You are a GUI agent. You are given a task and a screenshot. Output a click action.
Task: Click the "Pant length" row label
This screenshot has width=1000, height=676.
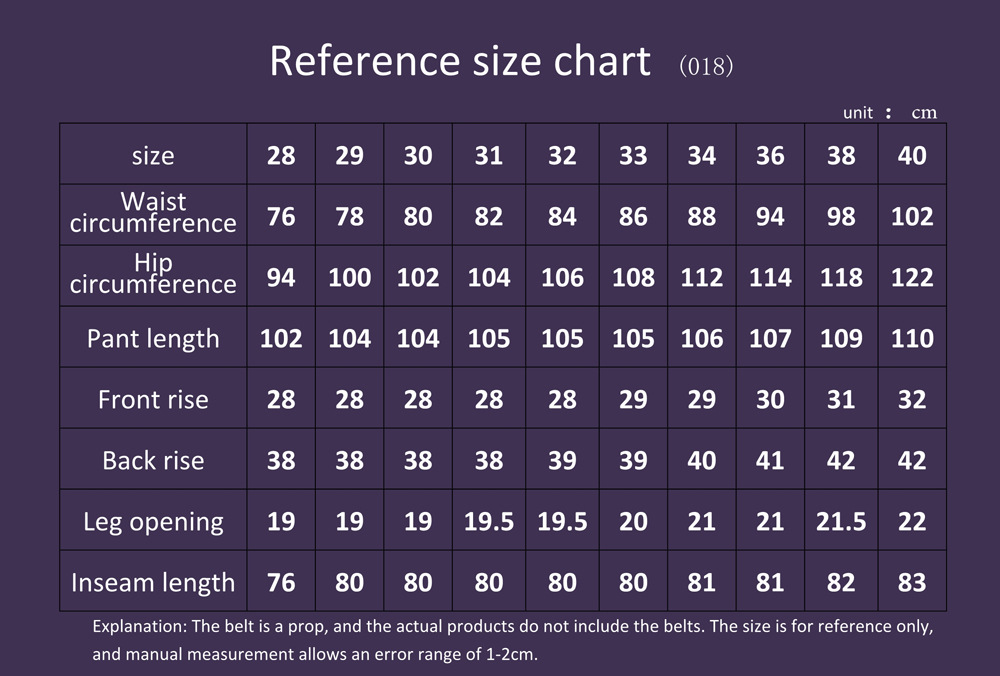point(153,338)
